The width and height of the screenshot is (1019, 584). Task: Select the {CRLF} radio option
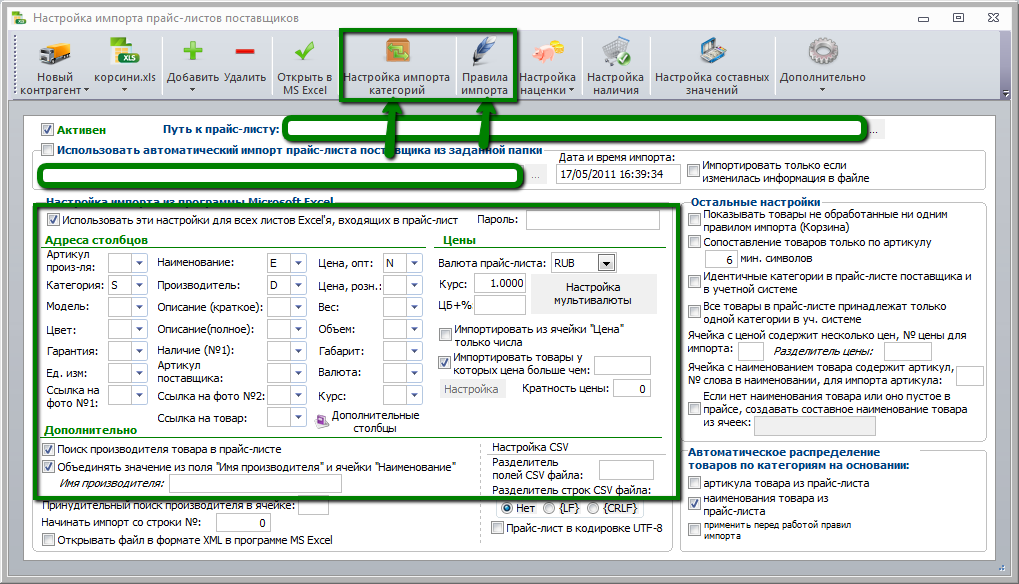pos(593,508)
